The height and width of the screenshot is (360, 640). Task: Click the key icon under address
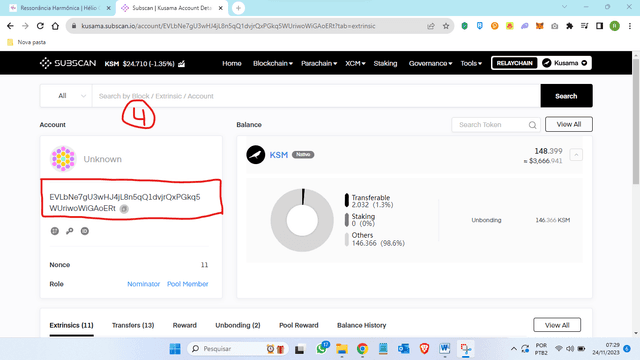[x=70, y=231]
